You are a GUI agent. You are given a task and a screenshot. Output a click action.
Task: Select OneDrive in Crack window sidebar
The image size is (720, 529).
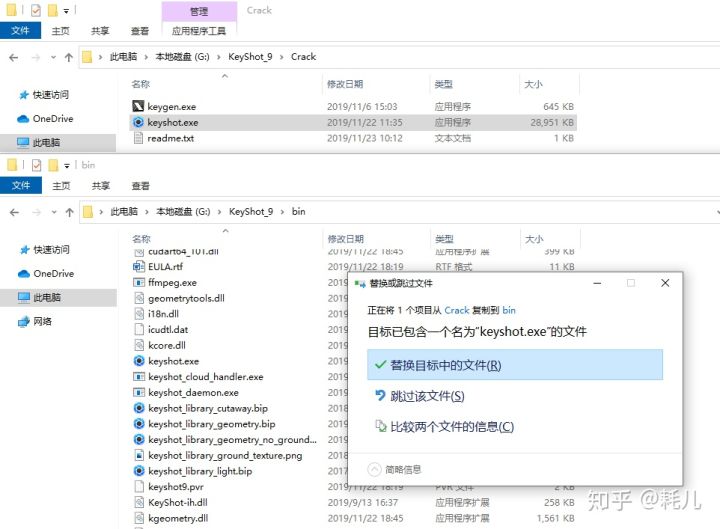pos(53,118)
